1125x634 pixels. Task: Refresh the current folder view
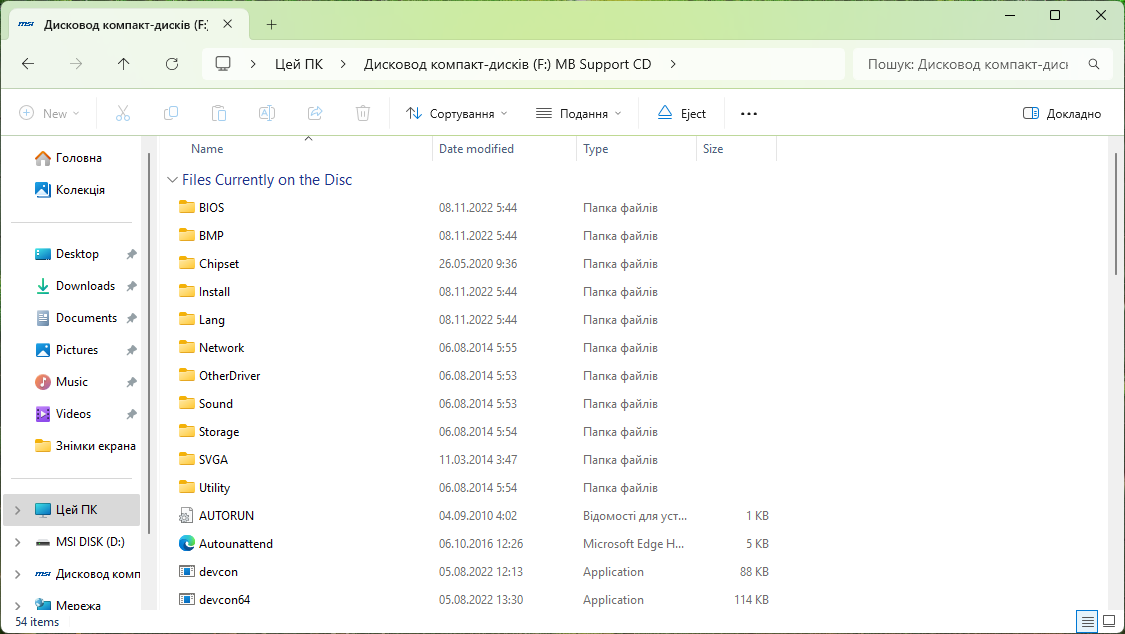[x=171, y=64]
